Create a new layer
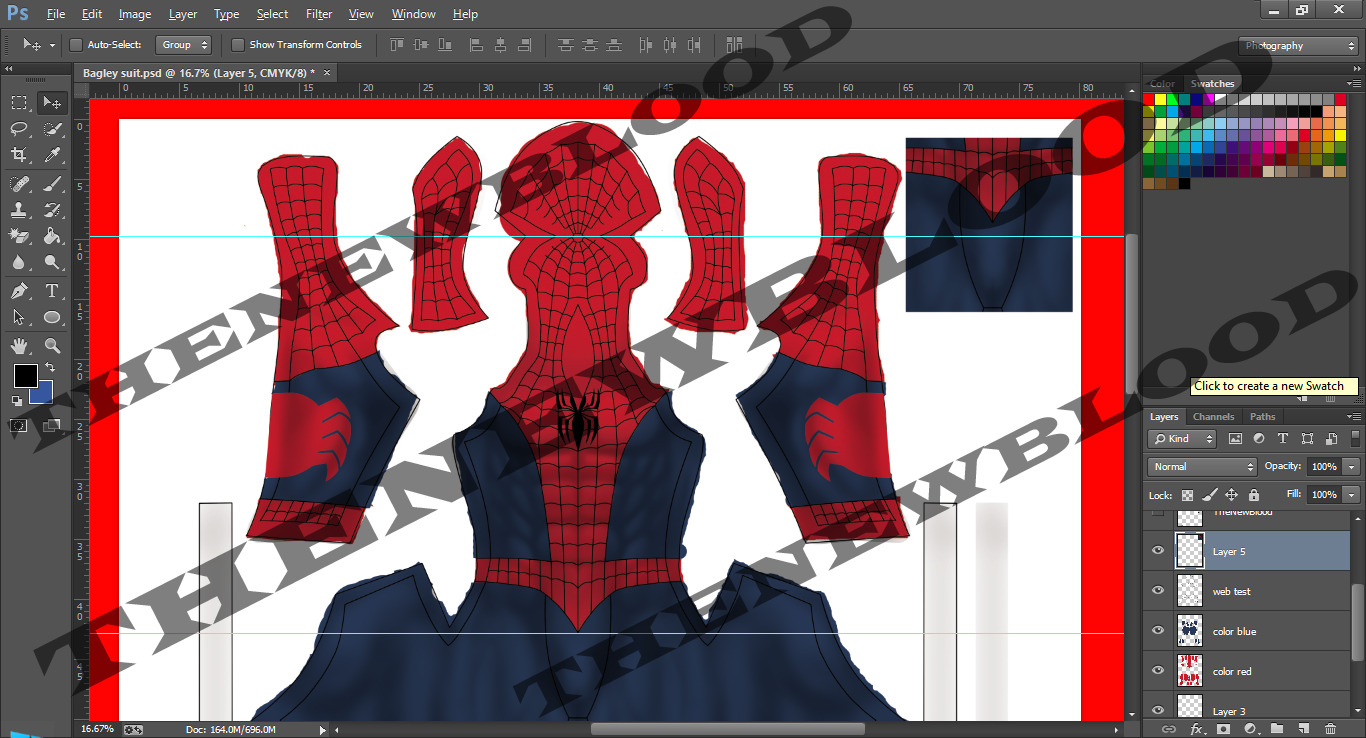The width and height of the screenshot is (1366, 738). [1304, 729]
